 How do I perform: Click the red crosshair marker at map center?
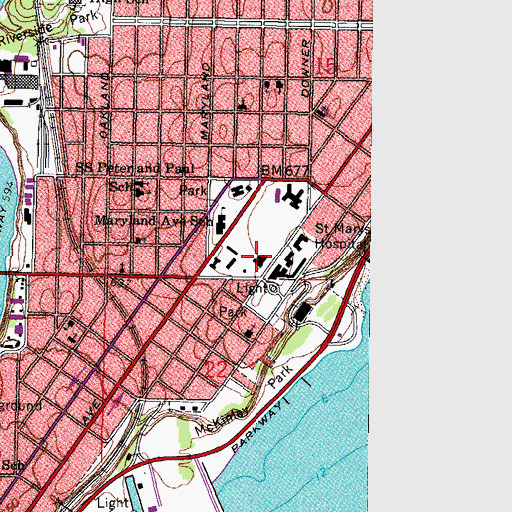256,256
